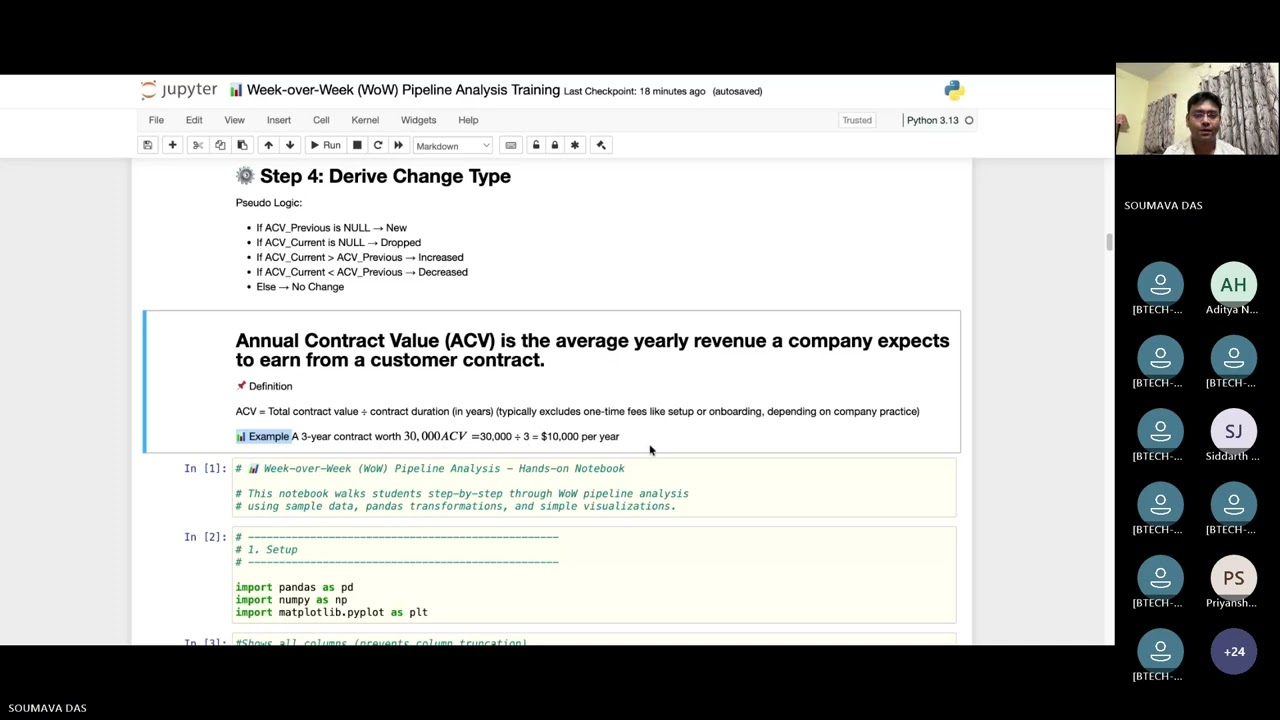Open the Widgets menu

coord(418,120)
